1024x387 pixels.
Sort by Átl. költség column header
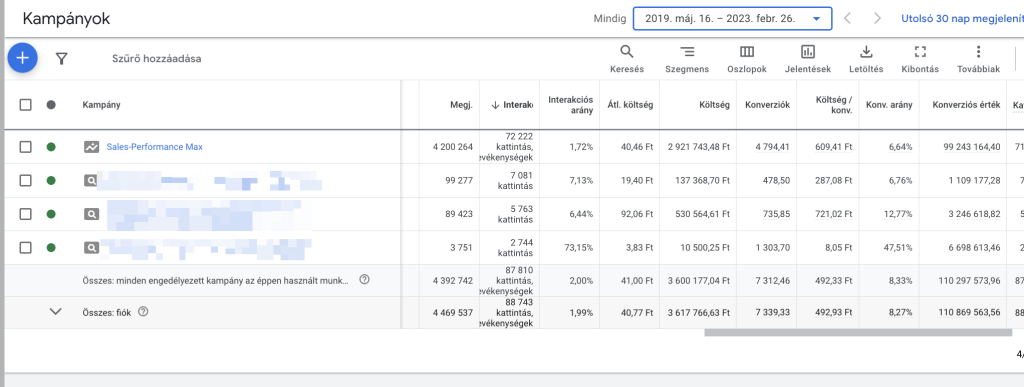(630, 104)
